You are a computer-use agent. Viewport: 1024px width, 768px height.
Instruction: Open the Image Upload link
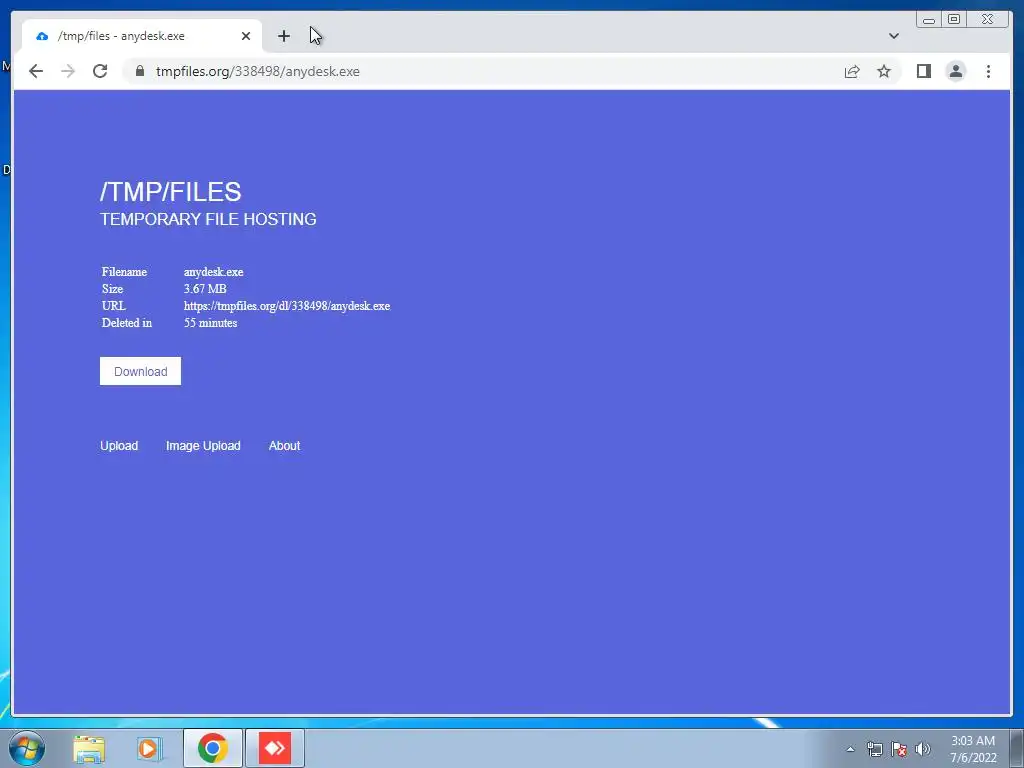[203, 445]
